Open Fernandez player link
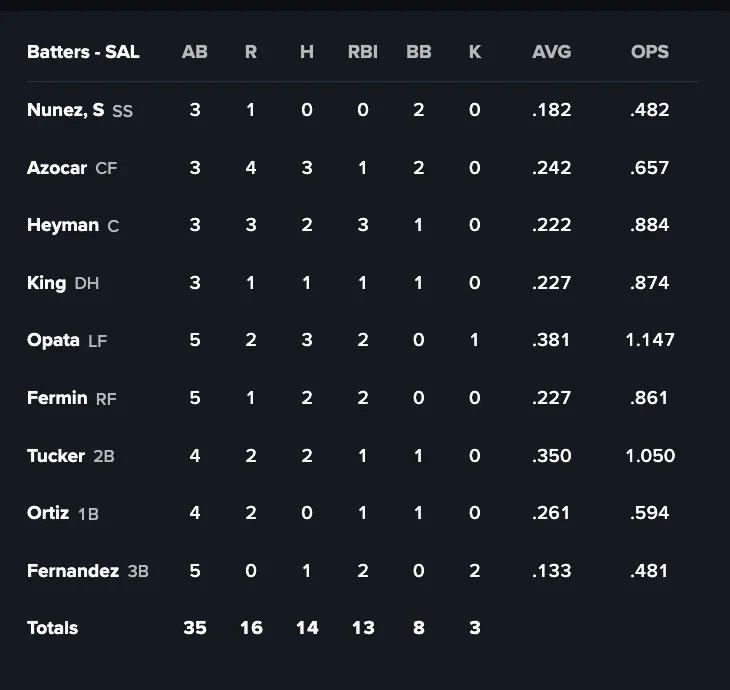Viewport: 730px width, 690px height. (74, 571)
